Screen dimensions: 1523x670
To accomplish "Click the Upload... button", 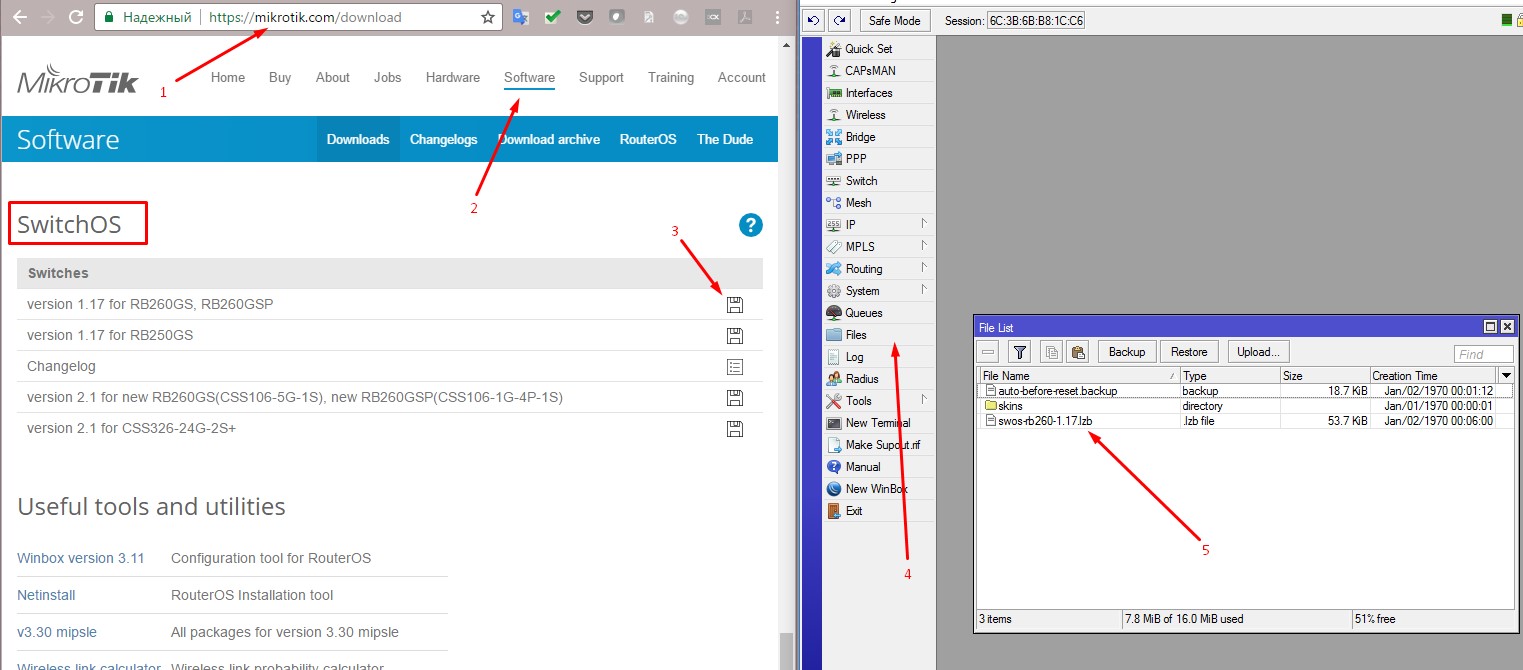I will [x=1258, y=352].
